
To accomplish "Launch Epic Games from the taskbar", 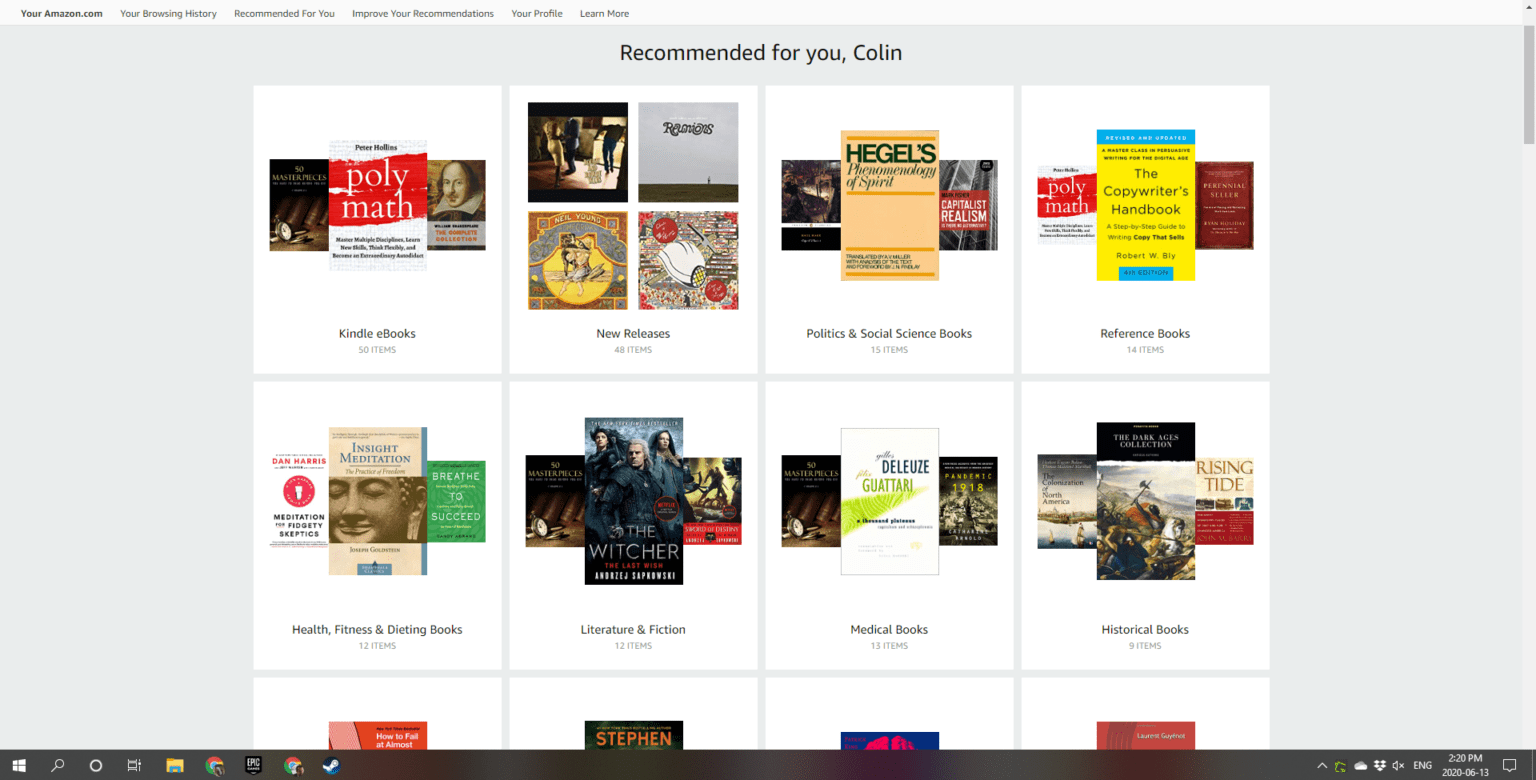I will (x=253, y=765).
